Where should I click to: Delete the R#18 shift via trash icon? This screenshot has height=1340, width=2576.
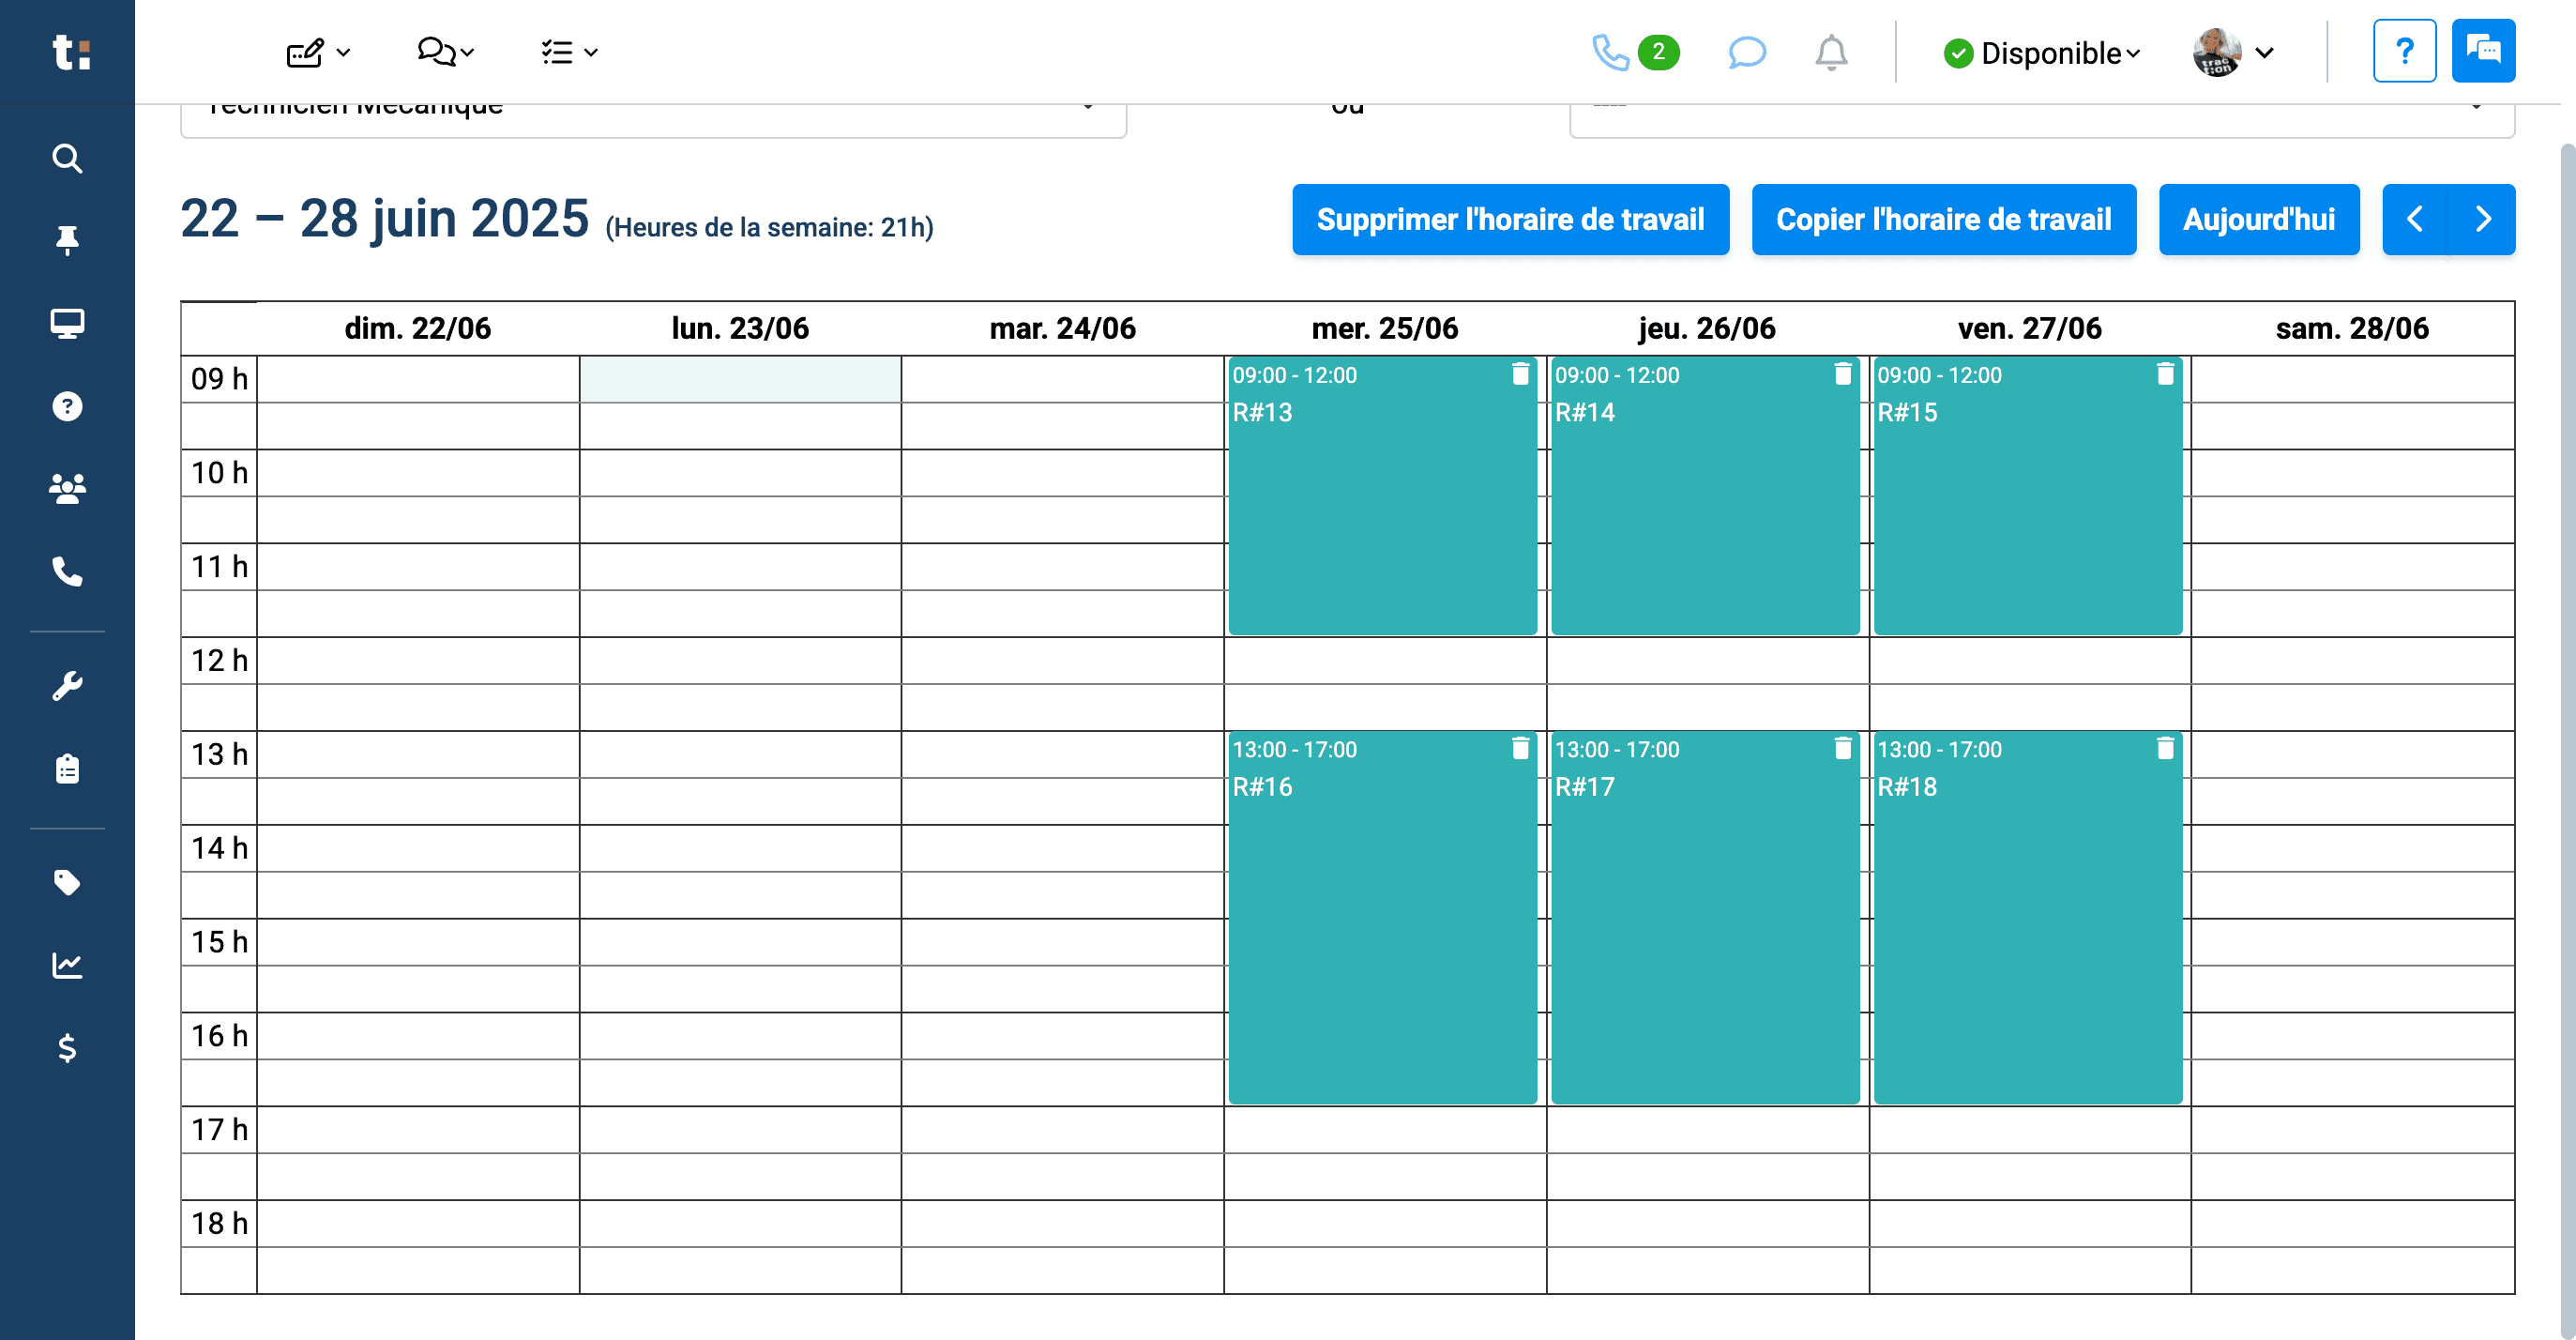point(2165,748)
